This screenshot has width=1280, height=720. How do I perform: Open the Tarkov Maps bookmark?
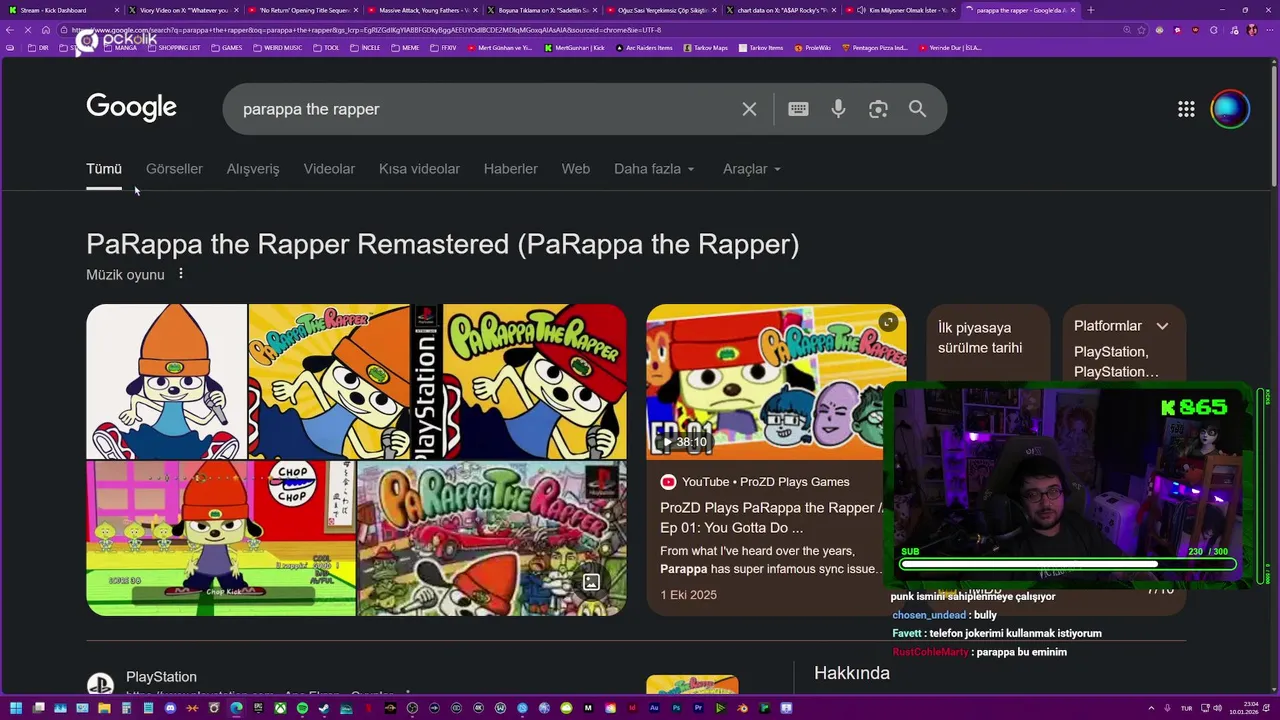tap(706, 48)
